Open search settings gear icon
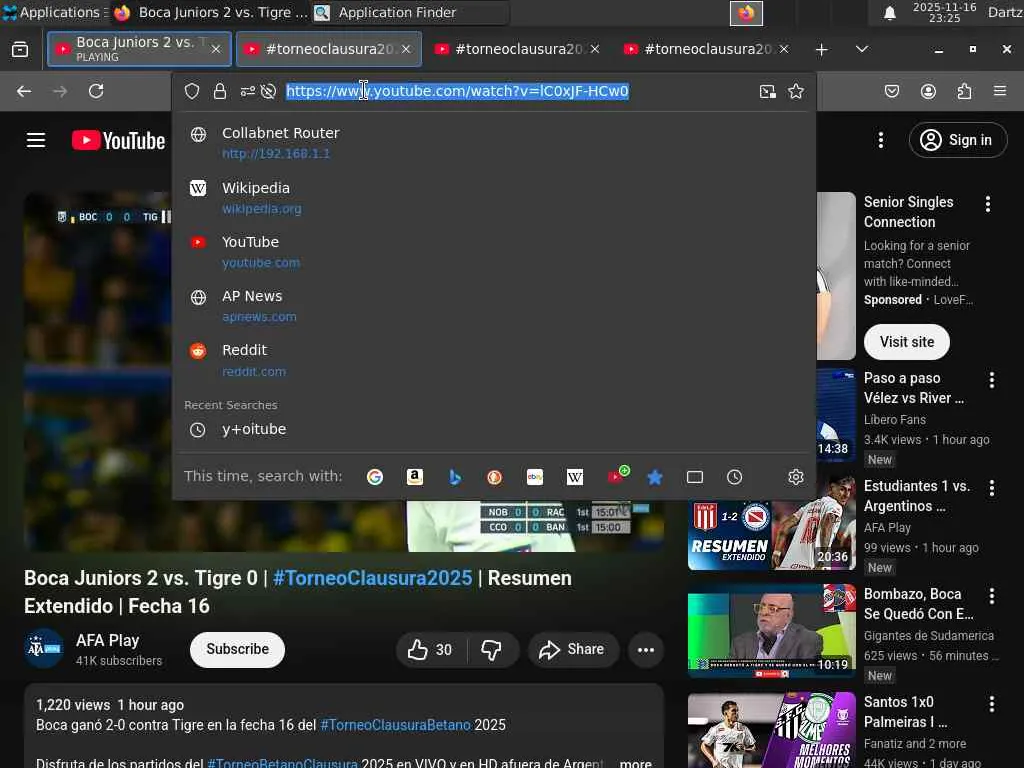Screen dimensions: 1024x768 [x=795, y=477]
